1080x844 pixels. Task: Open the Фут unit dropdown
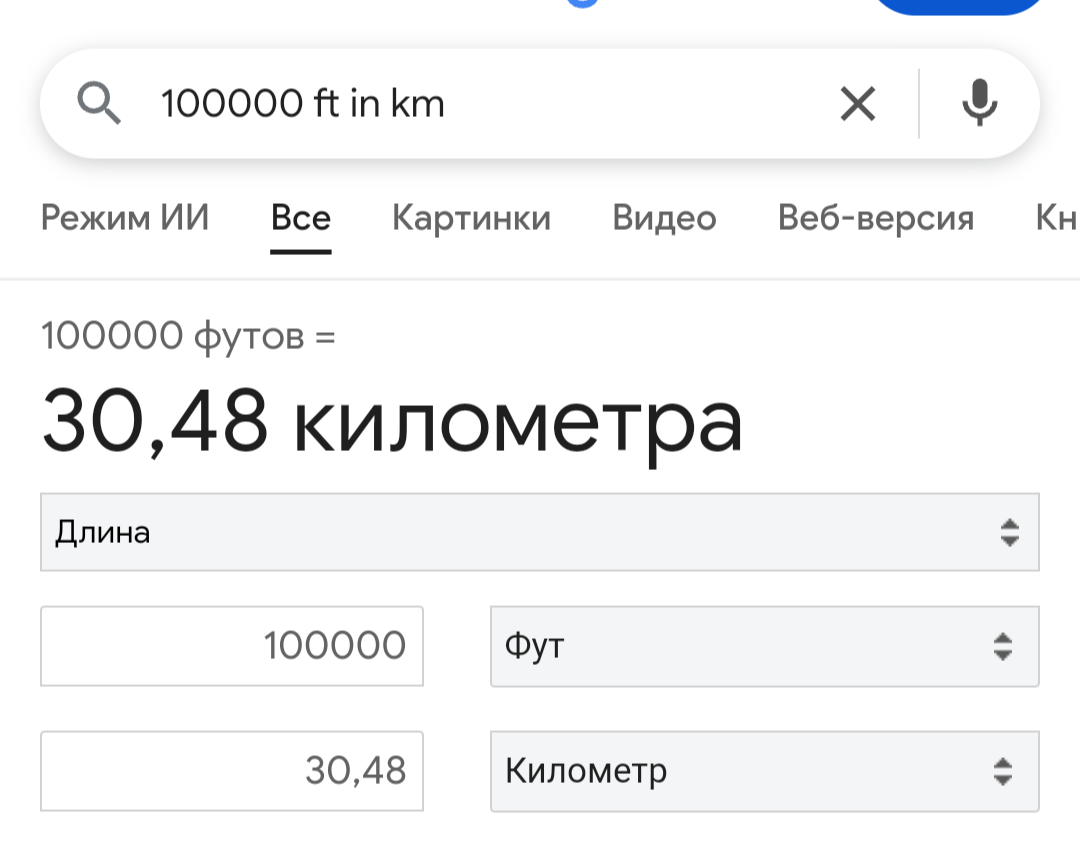(x=765, y=646)
